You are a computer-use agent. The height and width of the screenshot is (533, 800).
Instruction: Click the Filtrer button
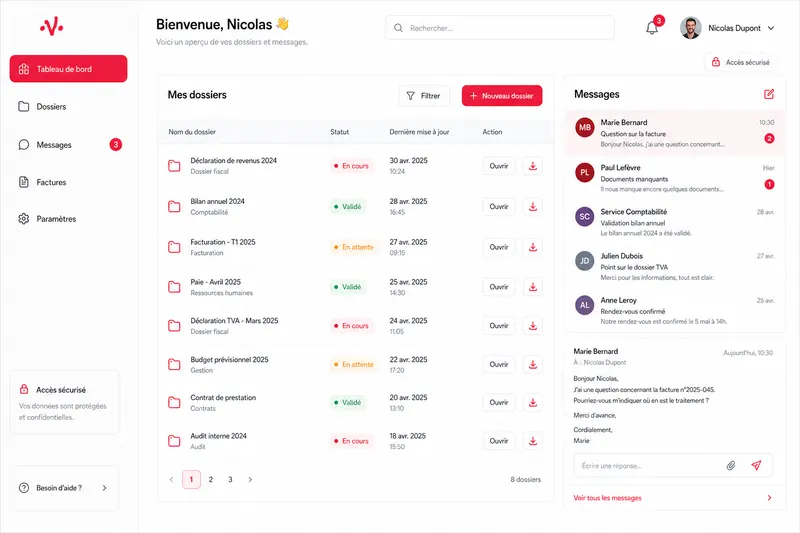pos(424,96)
